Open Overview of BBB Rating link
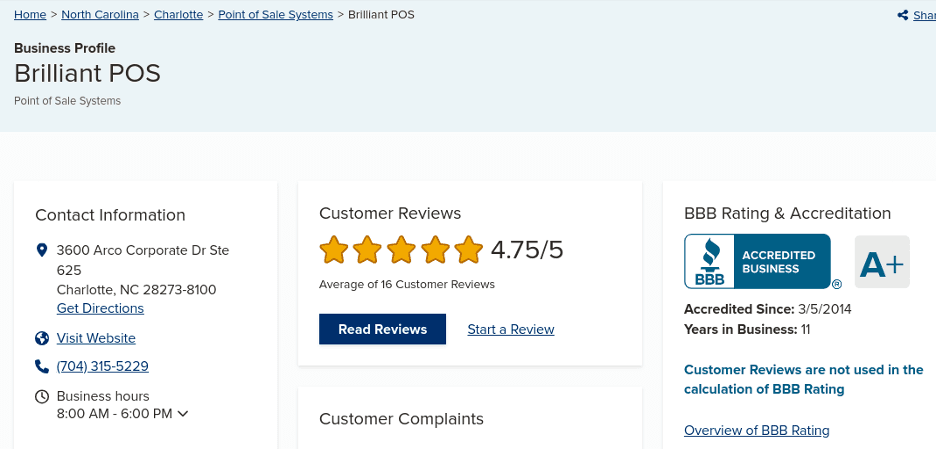This screenshot has height=450, width=936. [x=756, y=430]
